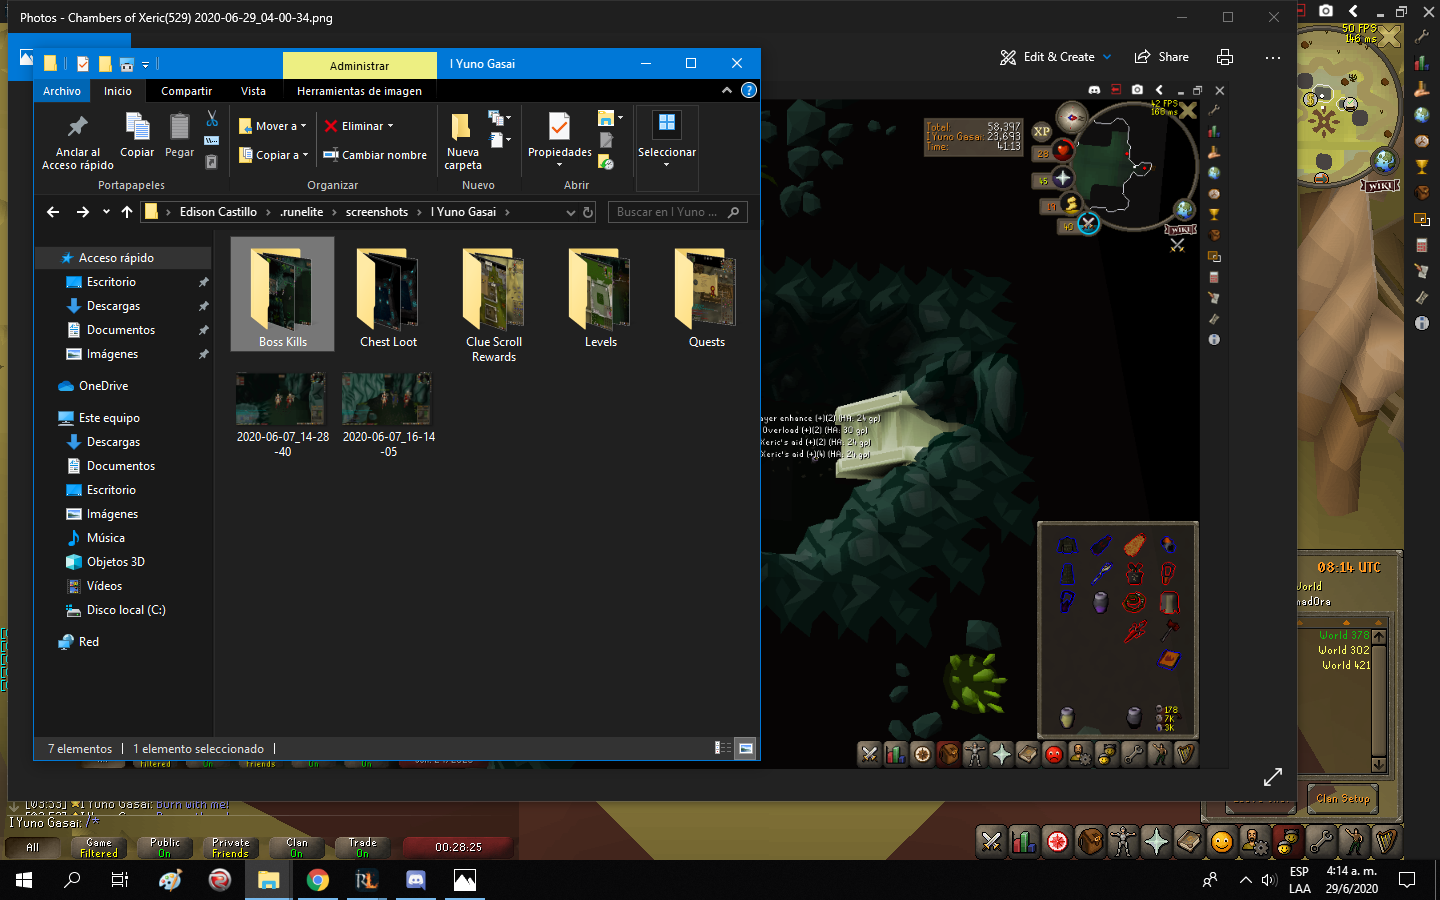The image size is (1440, 900).
Task: Expand Propiedades dropdown
Action: [x=559, y=164]
